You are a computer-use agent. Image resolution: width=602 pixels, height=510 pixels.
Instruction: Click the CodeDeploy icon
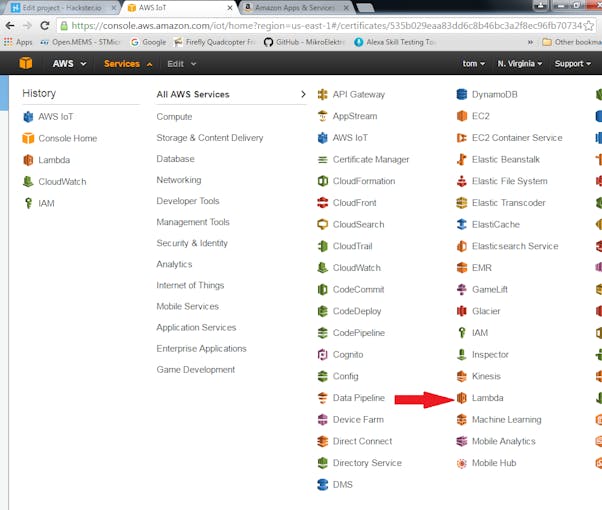click(322, 311)
